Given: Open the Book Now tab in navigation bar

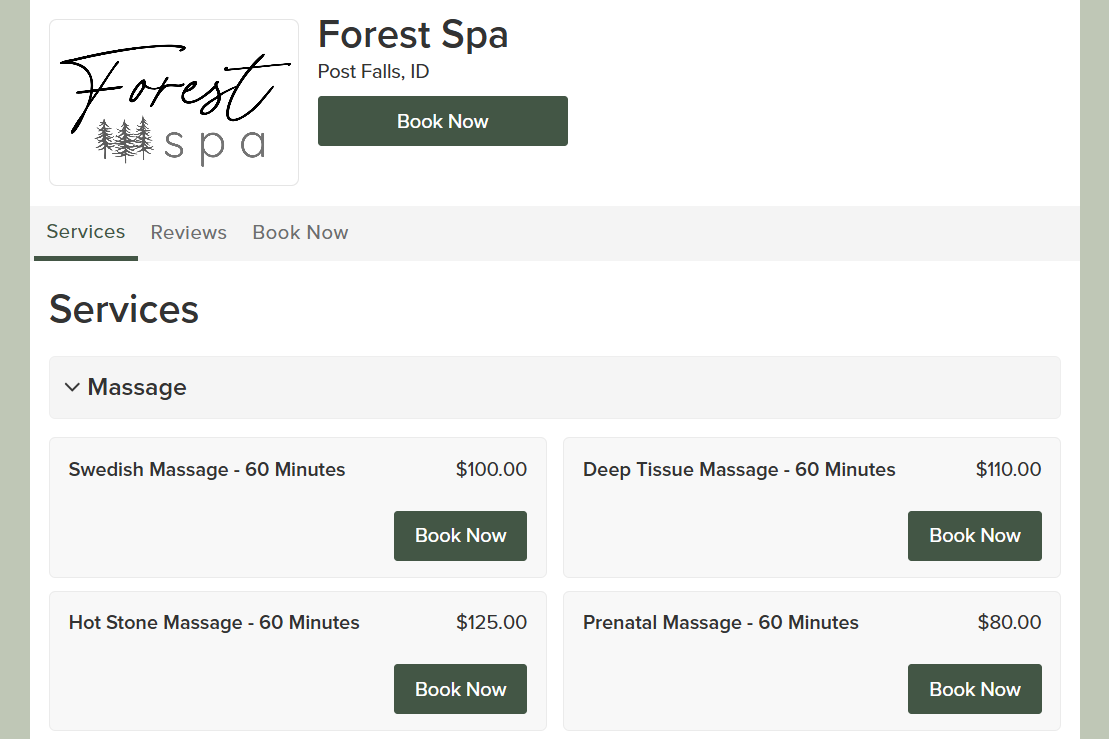Looking at the screenshot, I should point(301,233).
